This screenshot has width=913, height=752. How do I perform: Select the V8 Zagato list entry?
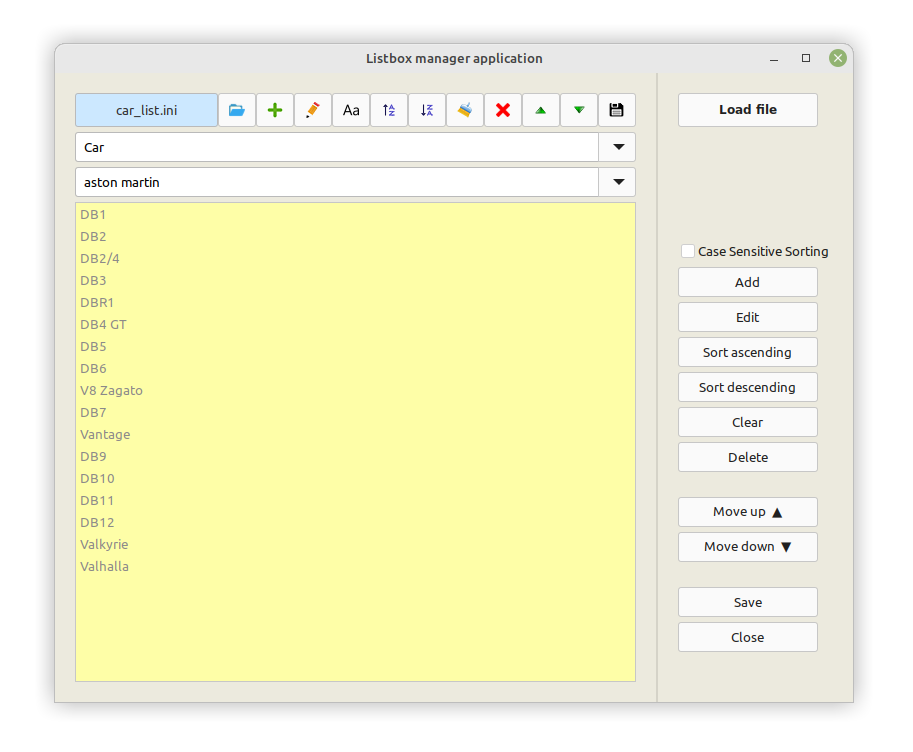point(112,390)
